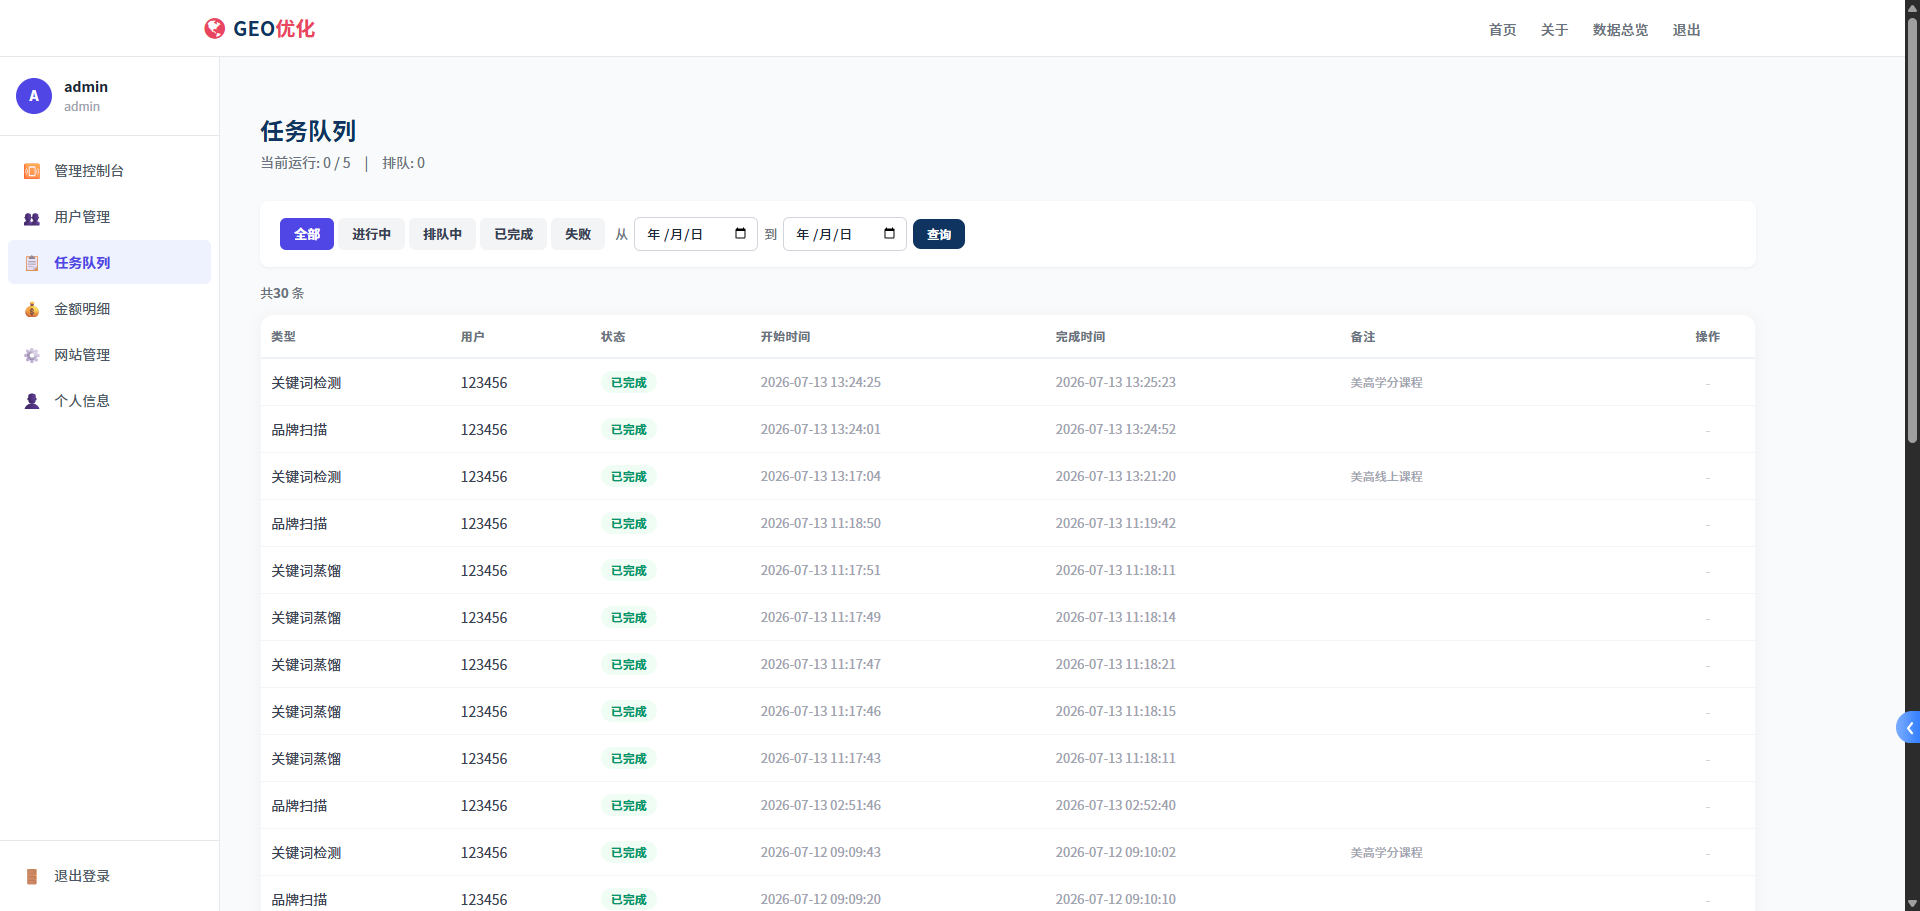The height and width of the screenshot is (911, 1920).
Task: Click the admin username in sidebar
Action: (86, 87)
